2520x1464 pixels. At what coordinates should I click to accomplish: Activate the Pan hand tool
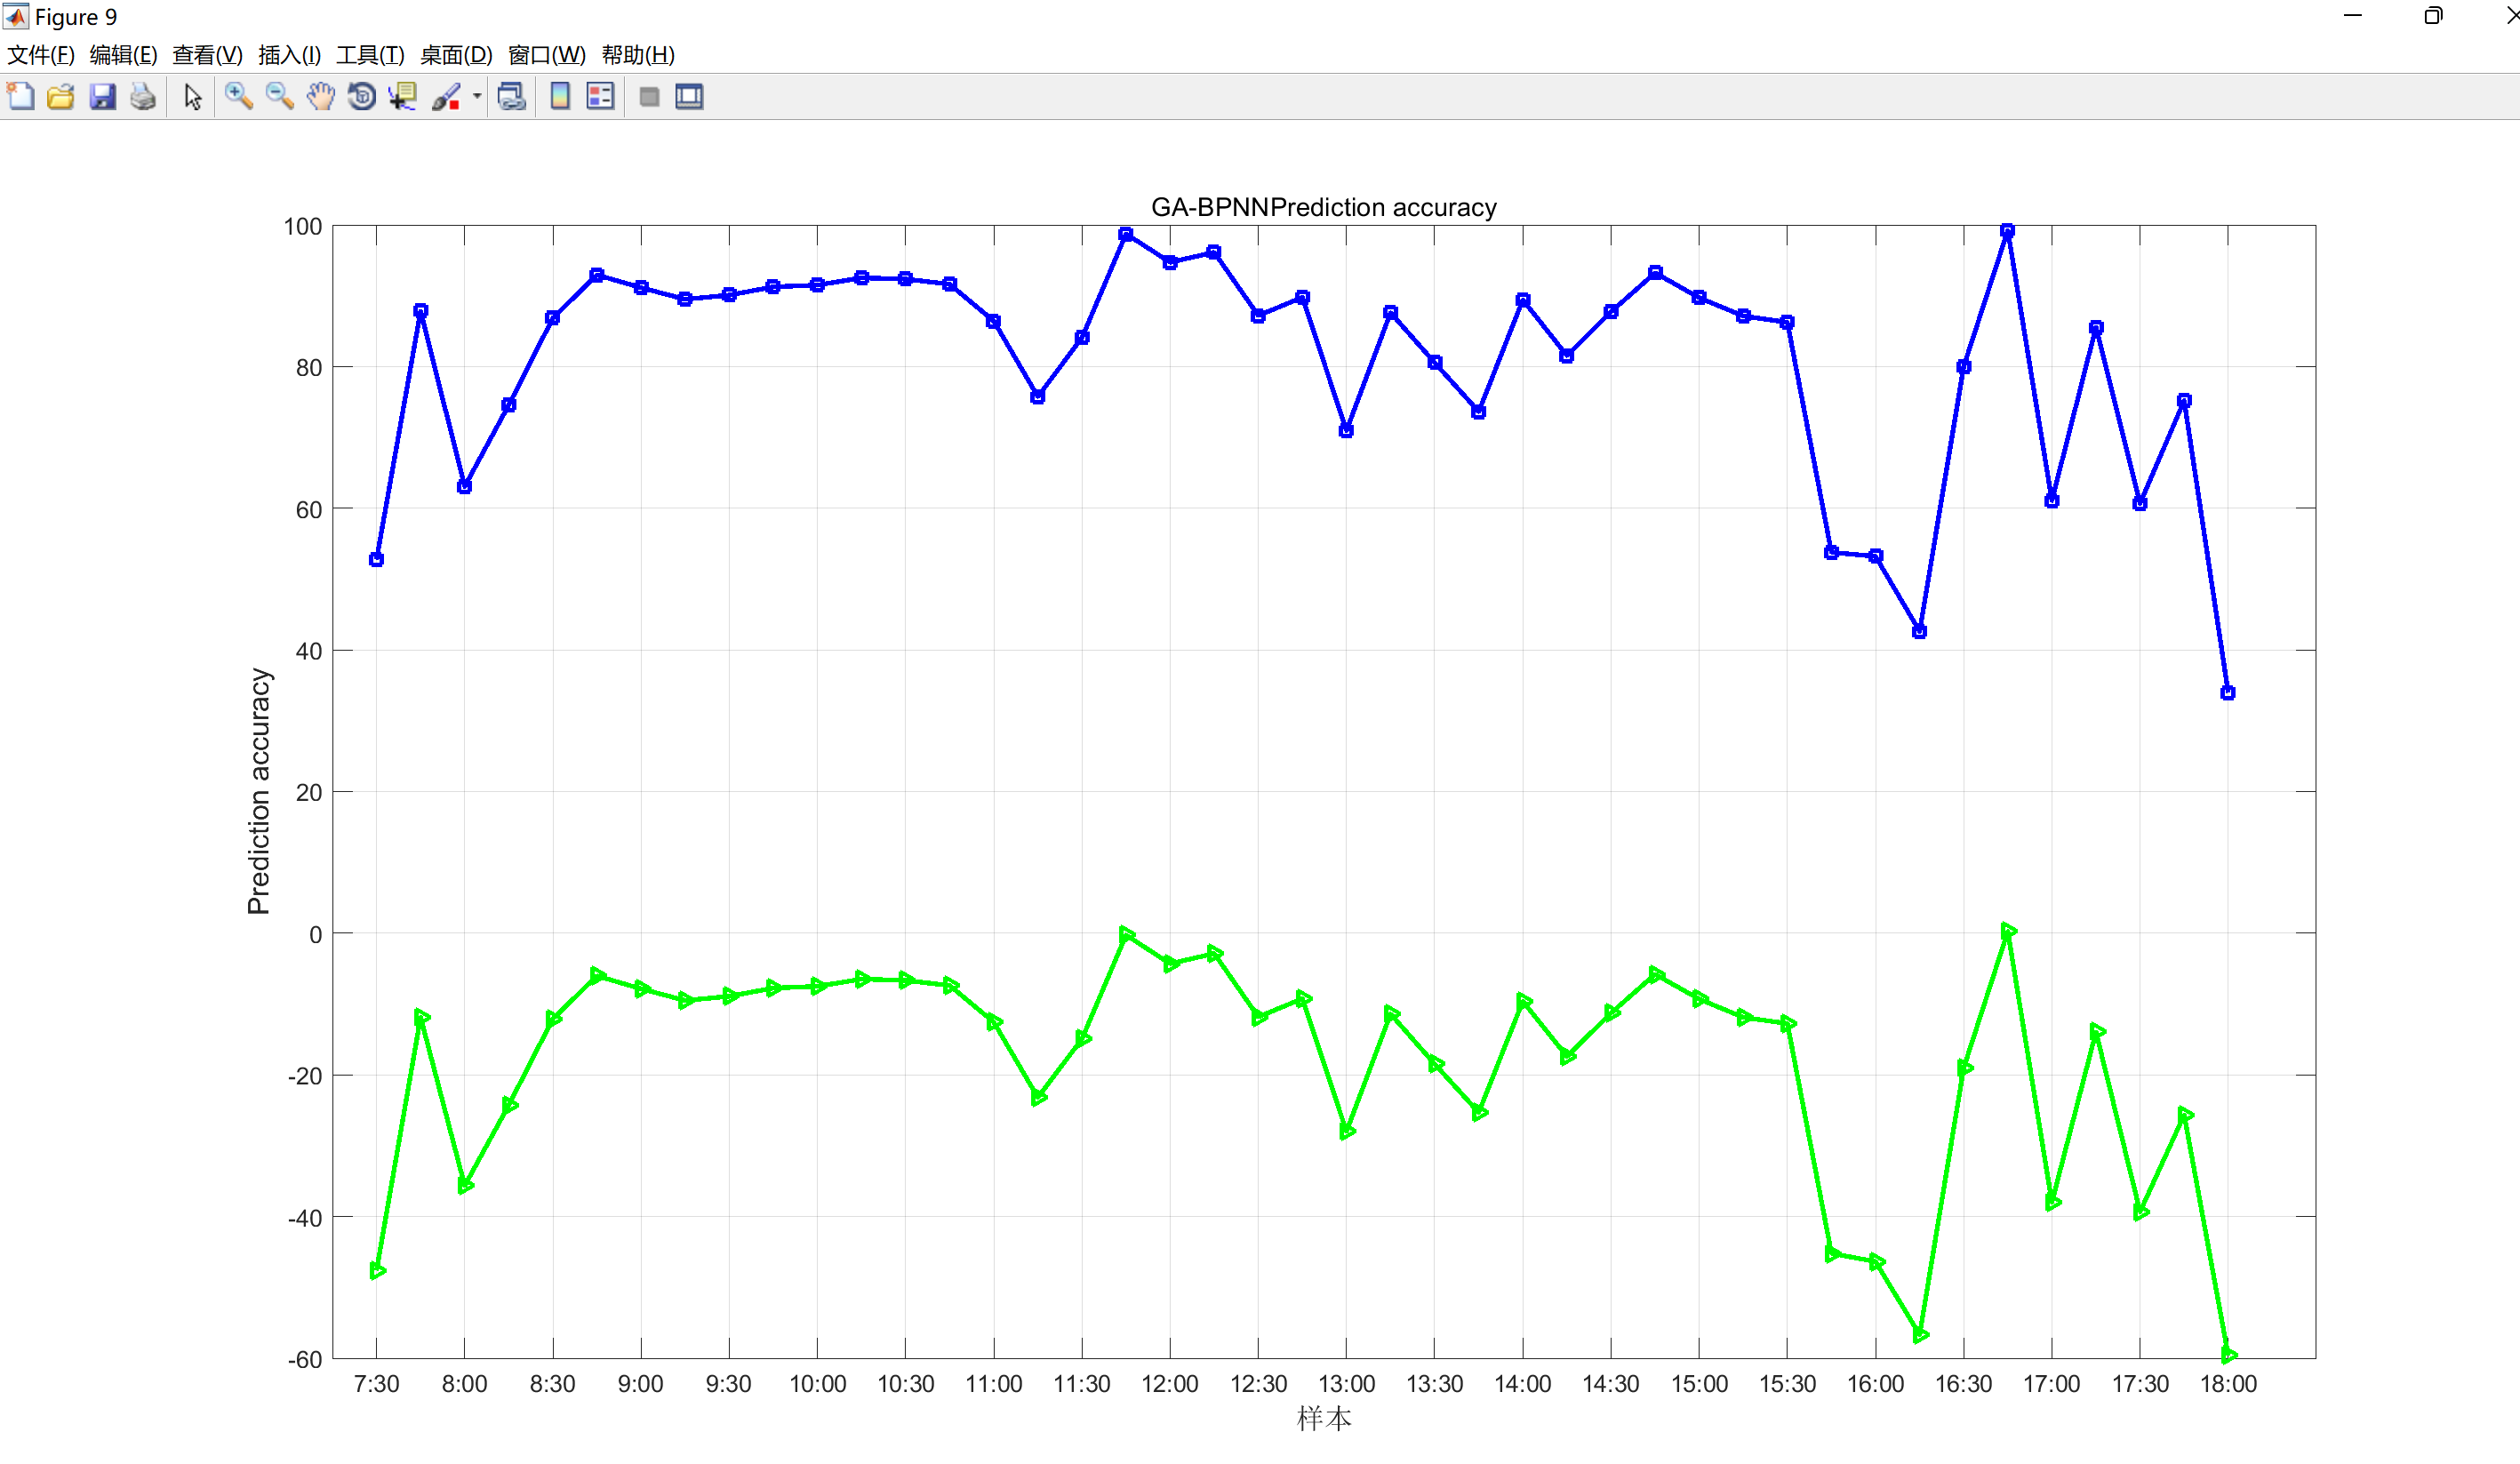tap(320, 97)
